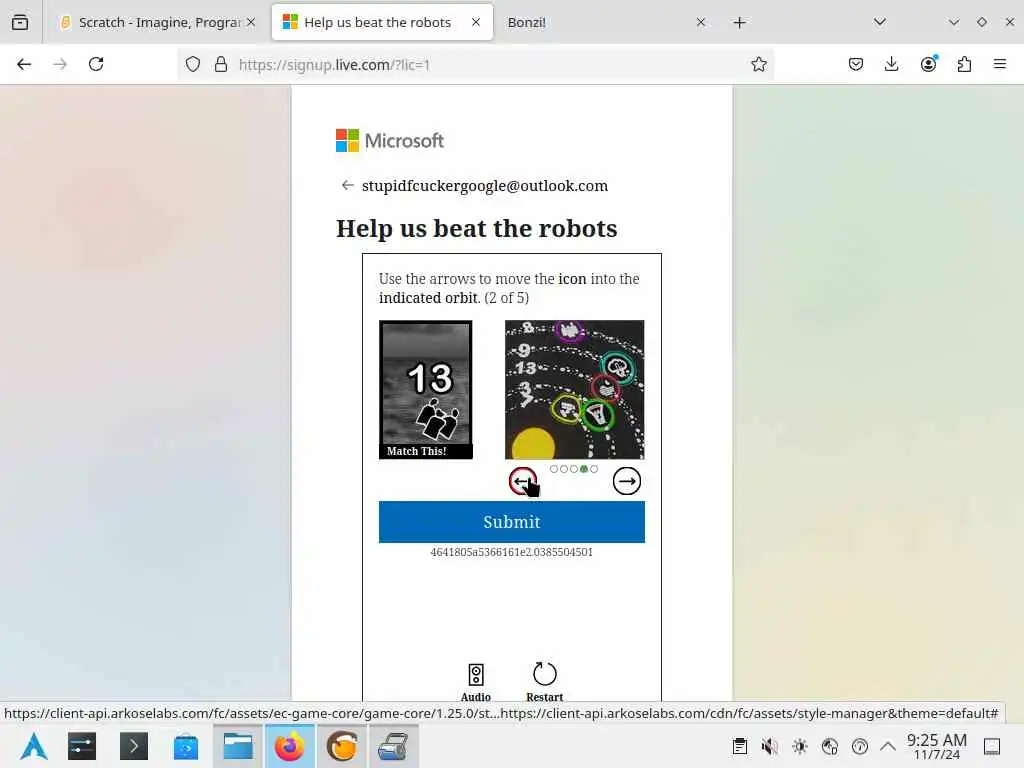Expand the hidden system tray icons
1024x768 pixels.
pyautogui.click(x=888, y=745)
